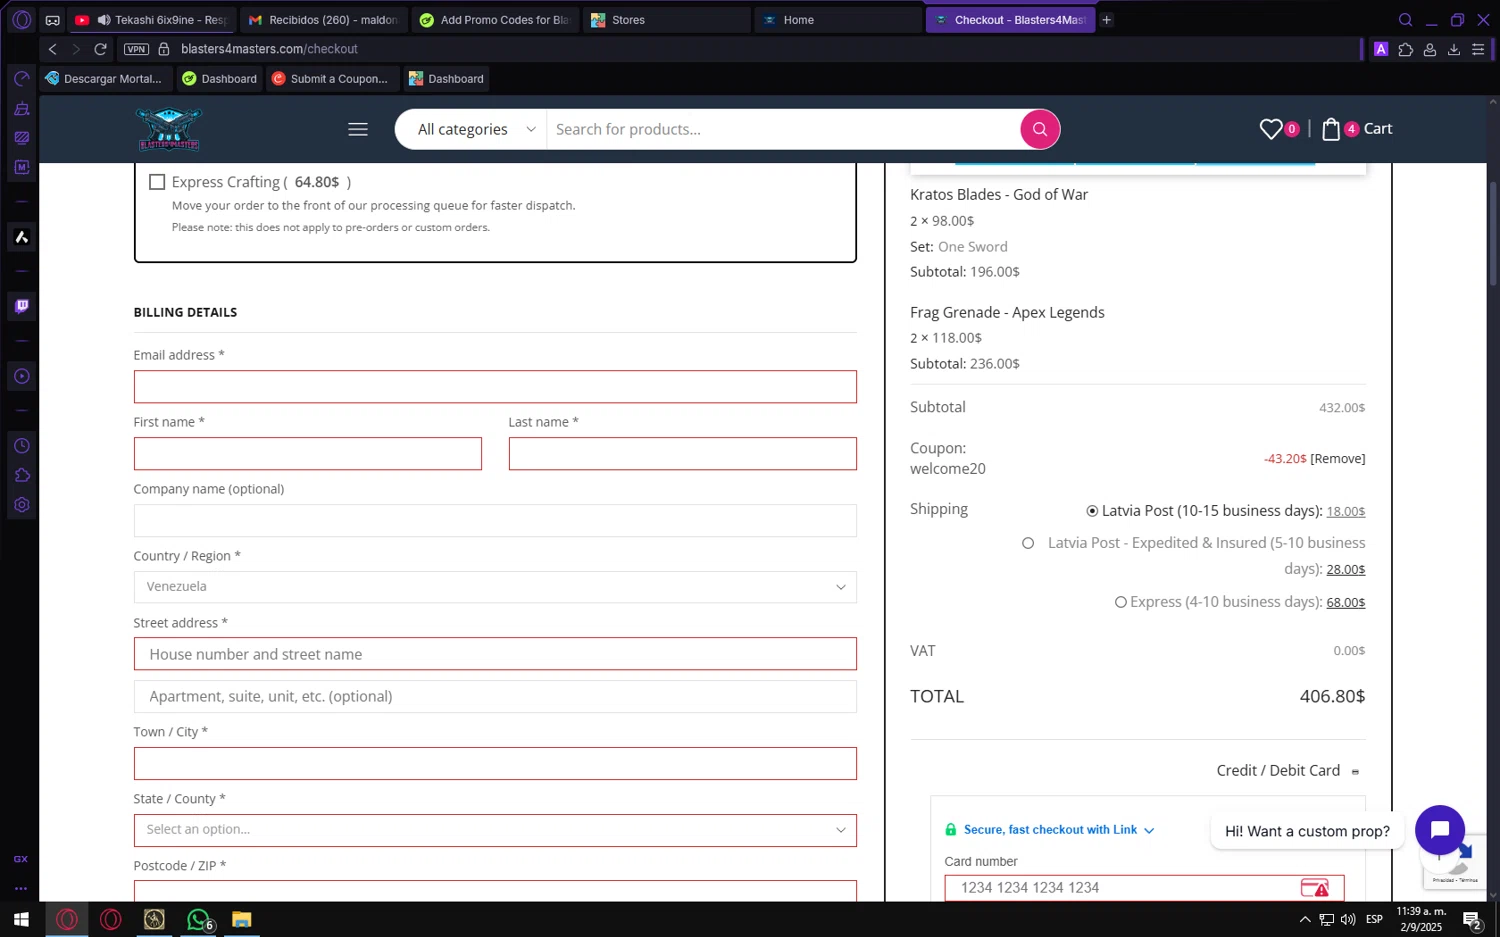Screen dimensions: 1500x937
Task: Open first Dashboard bookmark with green icon
Action: (220, 79)
